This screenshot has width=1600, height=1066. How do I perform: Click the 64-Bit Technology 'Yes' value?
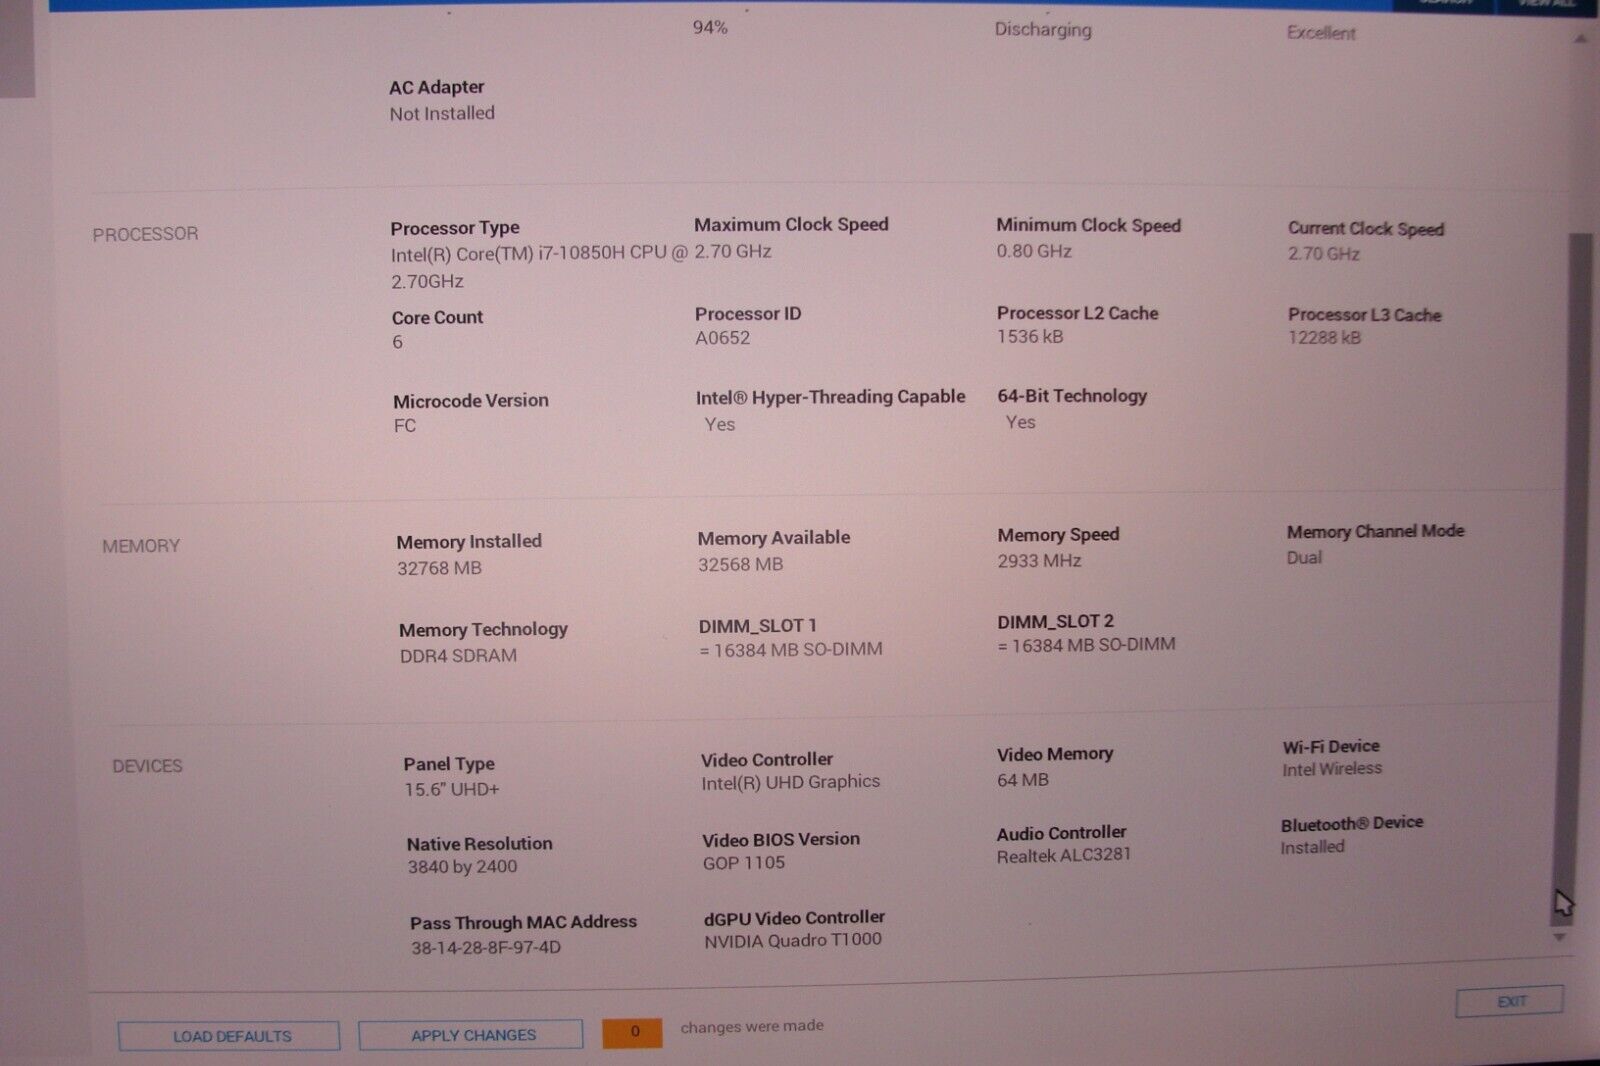(1020, 422)
